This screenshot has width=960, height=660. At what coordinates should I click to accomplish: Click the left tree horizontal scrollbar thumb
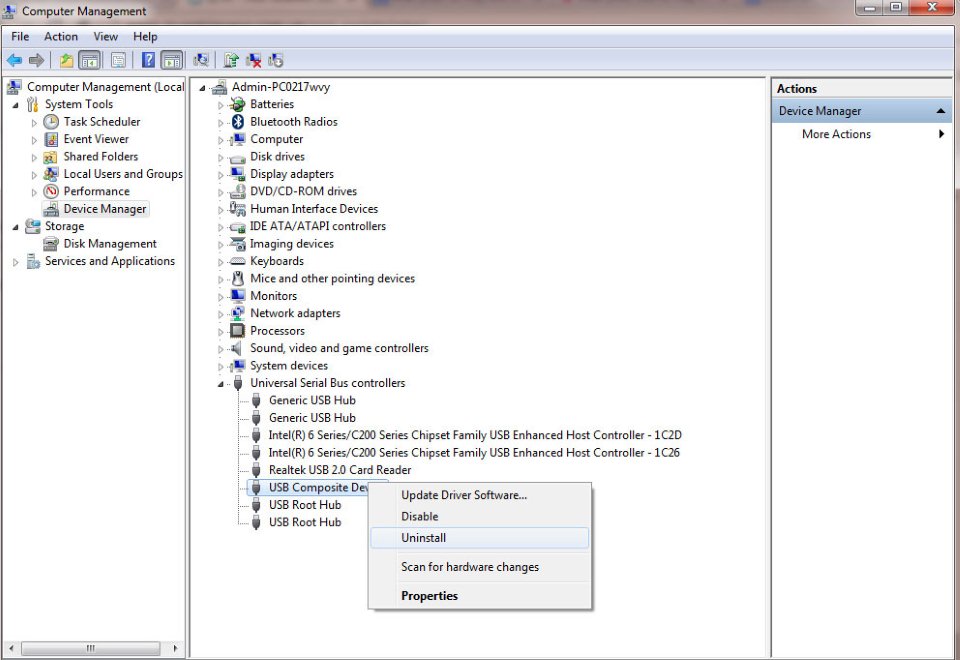tap(91, 648)
